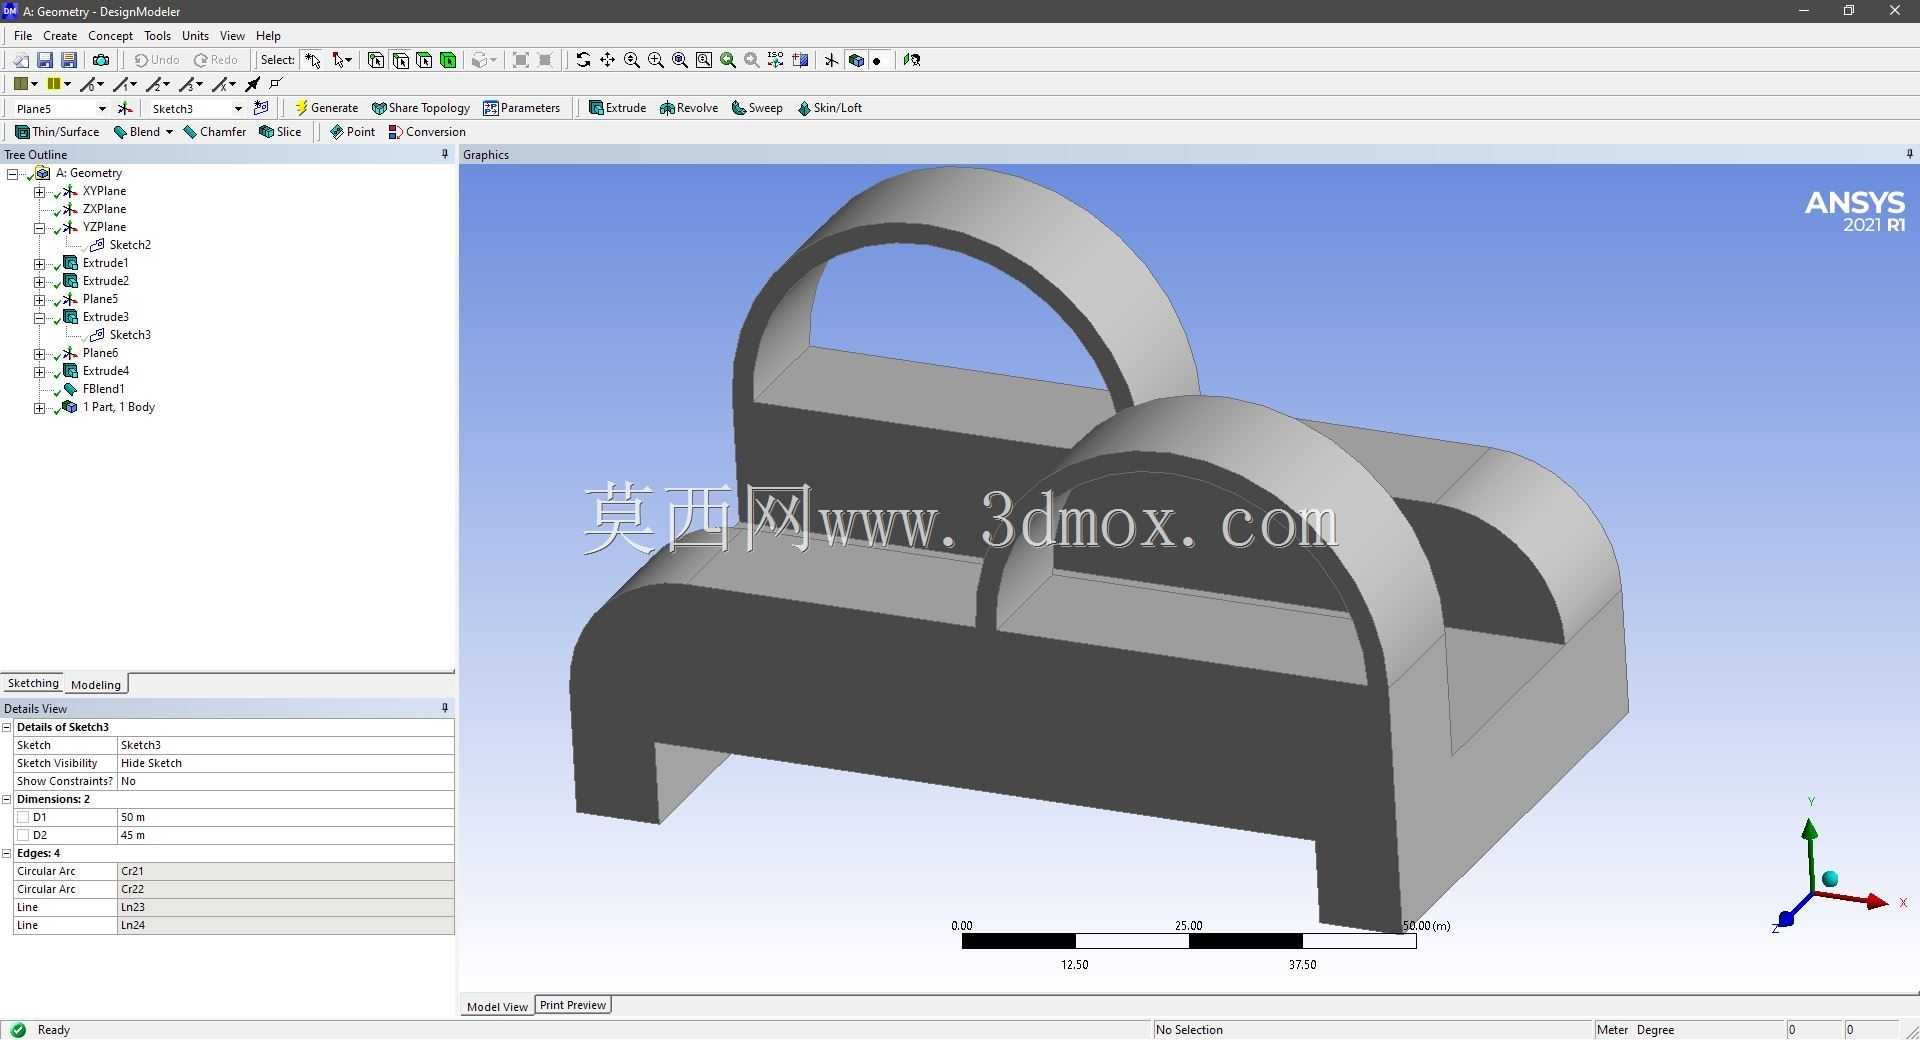The height and width of the screenshot is (1040, 1920).
Task: Click the Save Project icon
Action: pyautogui.click(x=45, y=60)
